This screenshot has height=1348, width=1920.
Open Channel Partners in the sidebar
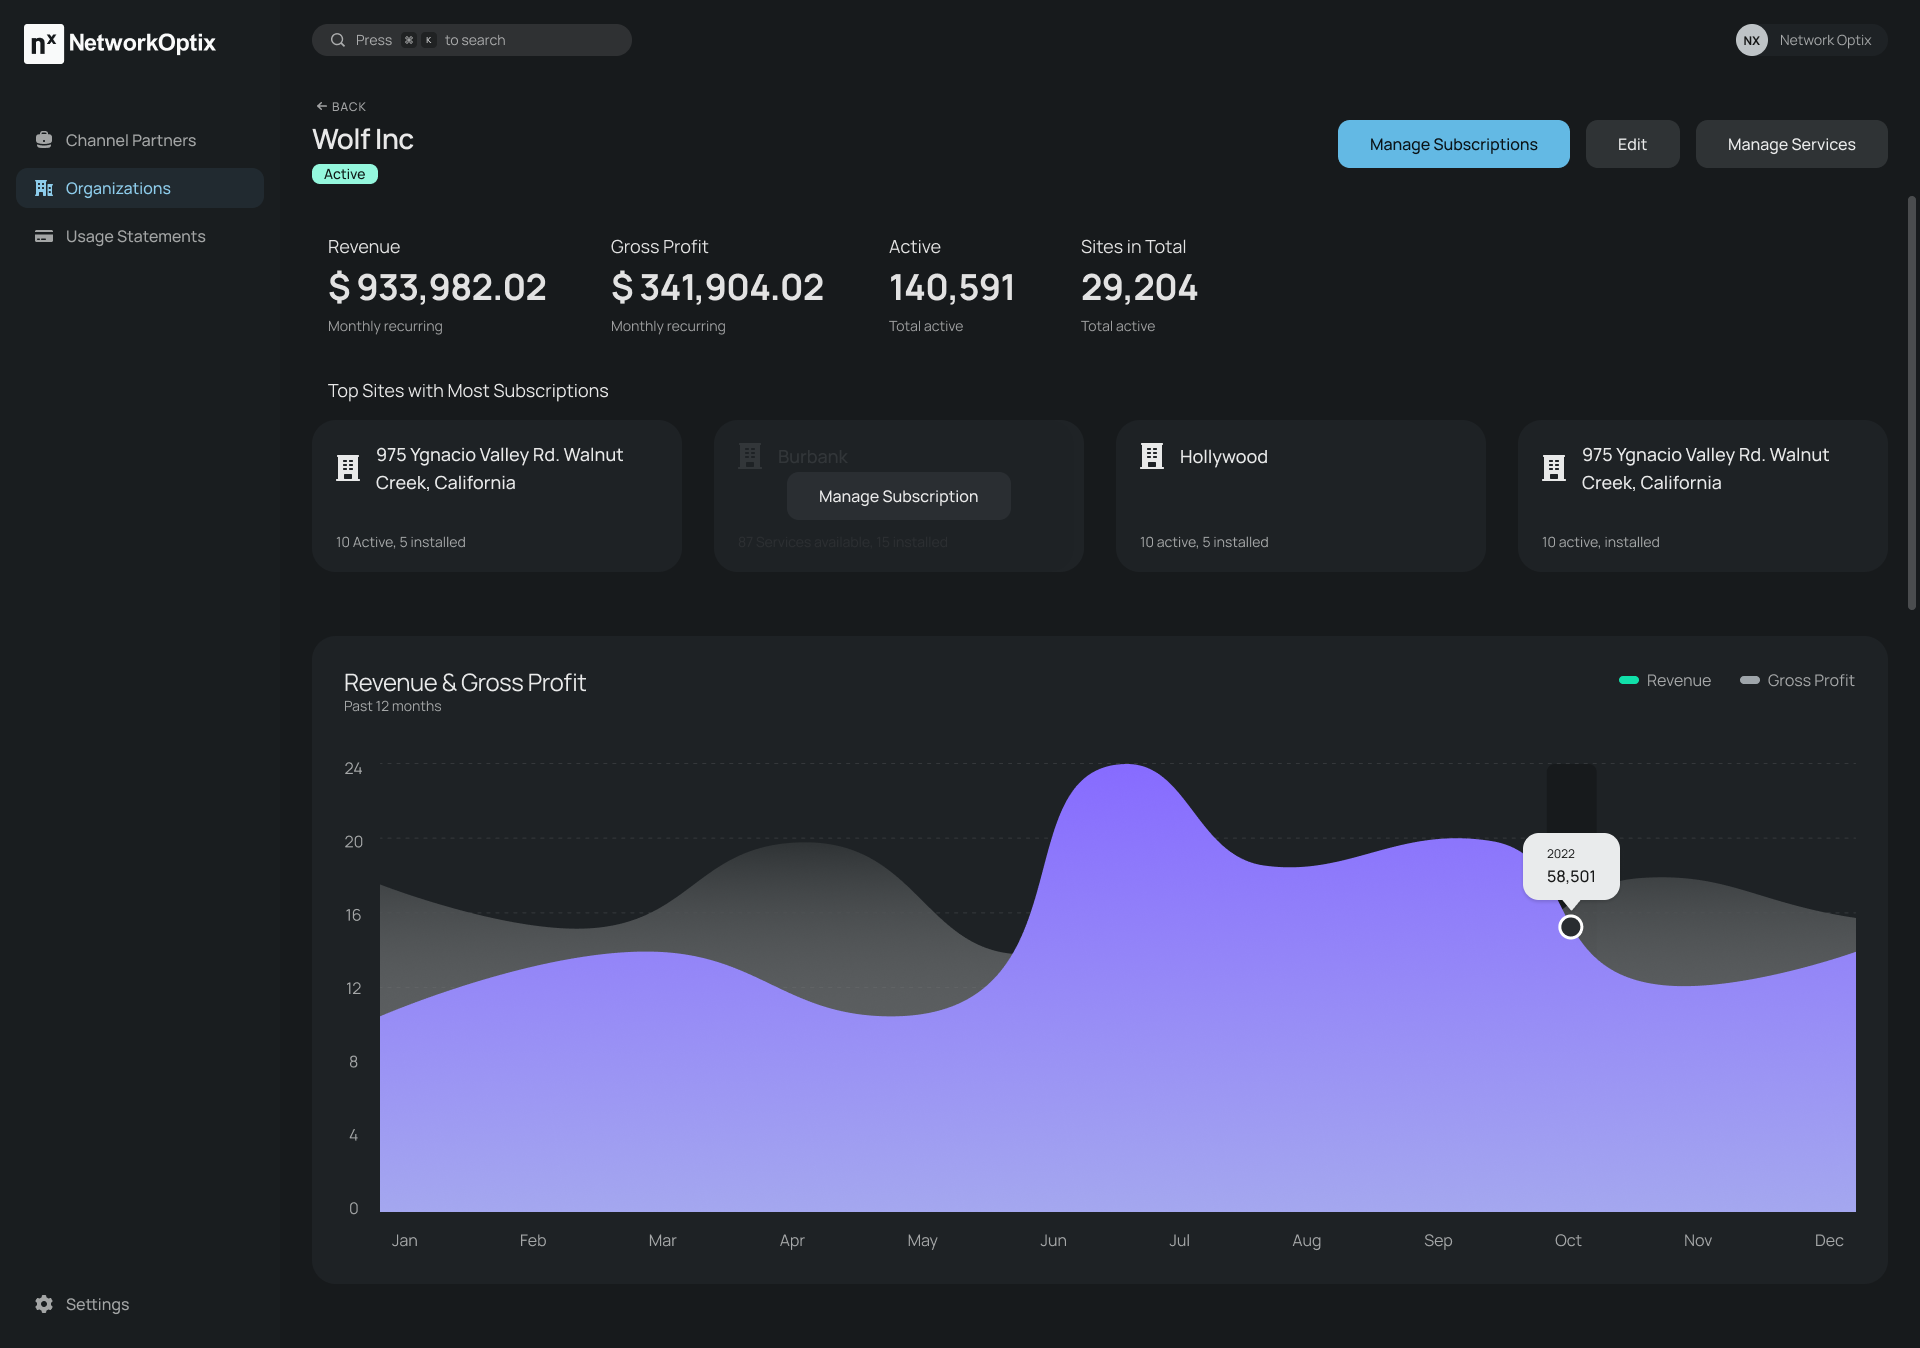pos(140,140)
